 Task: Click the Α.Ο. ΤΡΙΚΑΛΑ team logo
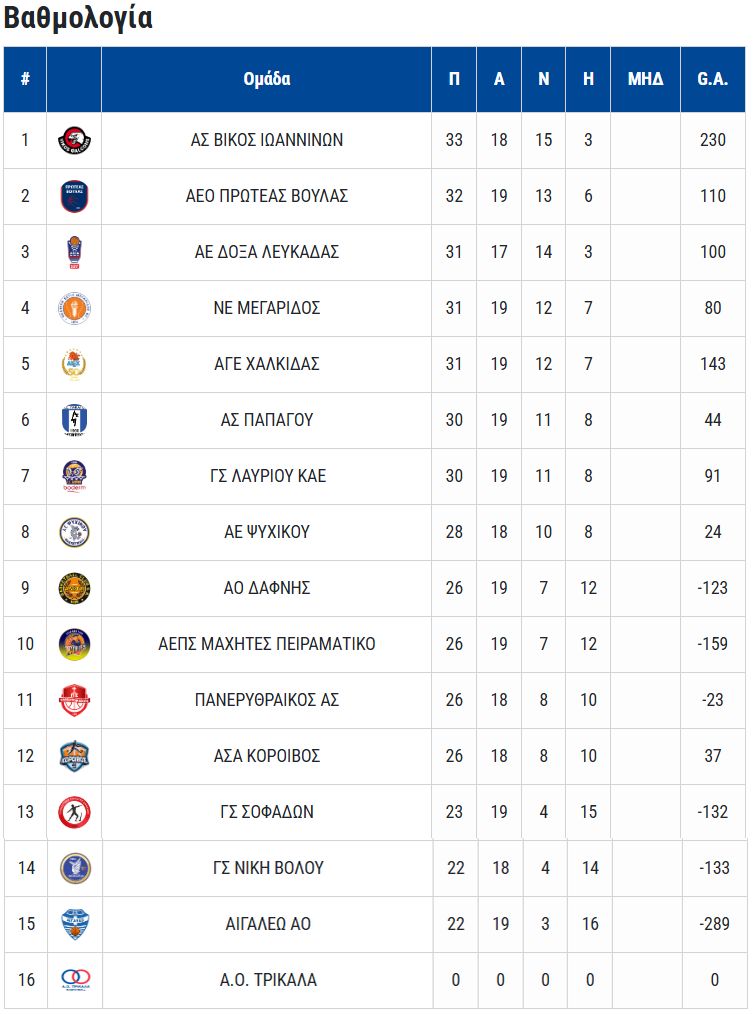coord(75,981)
